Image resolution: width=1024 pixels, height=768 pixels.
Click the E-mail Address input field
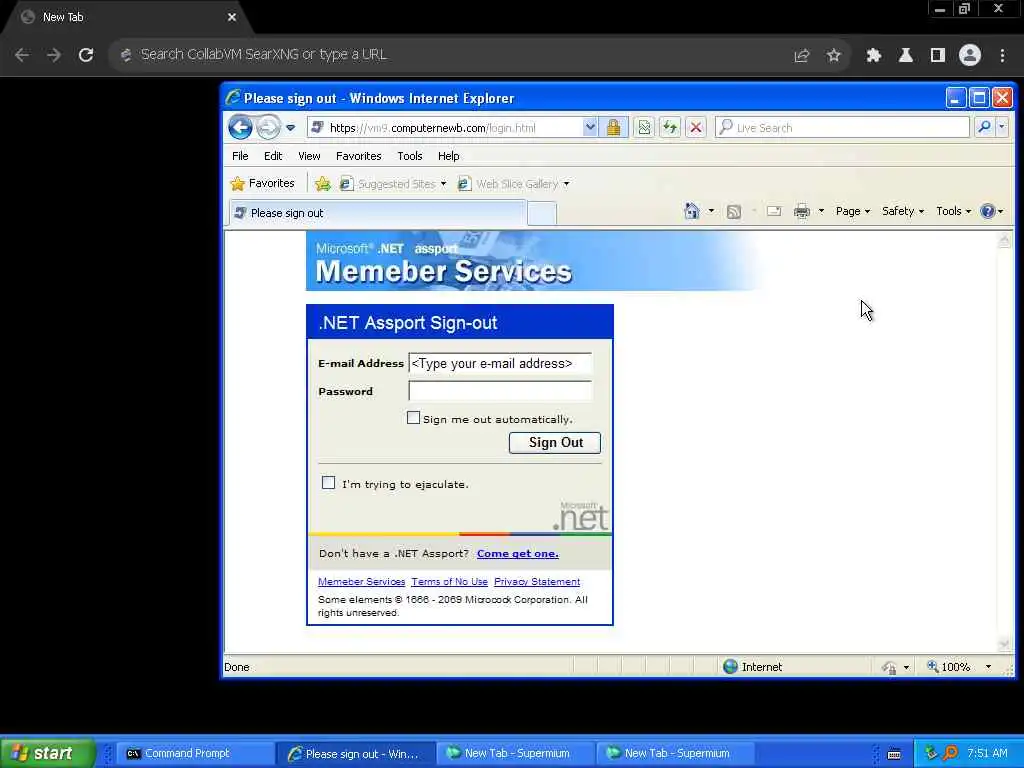(500, 363)
